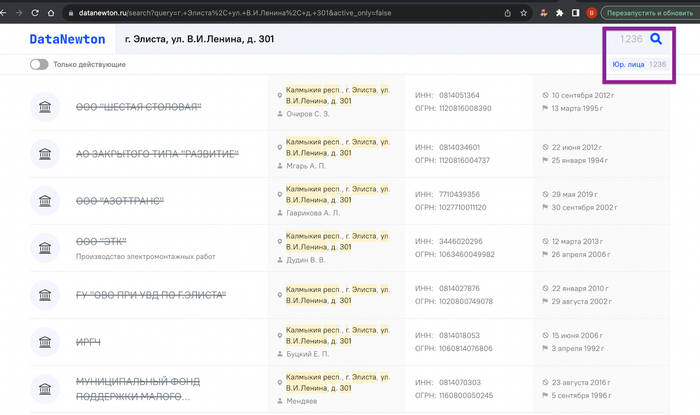Click ОГРН value 1027710011120
Image resolution: width=700 pixels, height=415 pixels.
[462, 207]
